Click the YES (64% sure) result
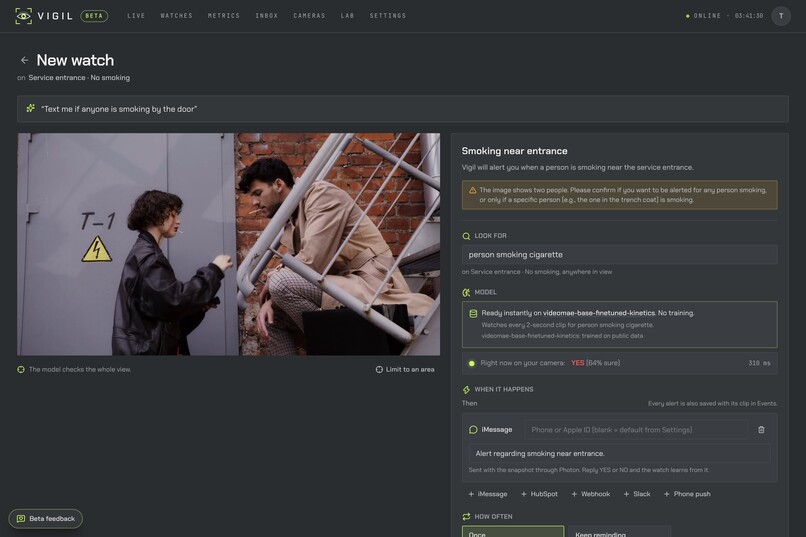This screenshot has width=806, height=537. pyautogui.click(x=595, y=363)
